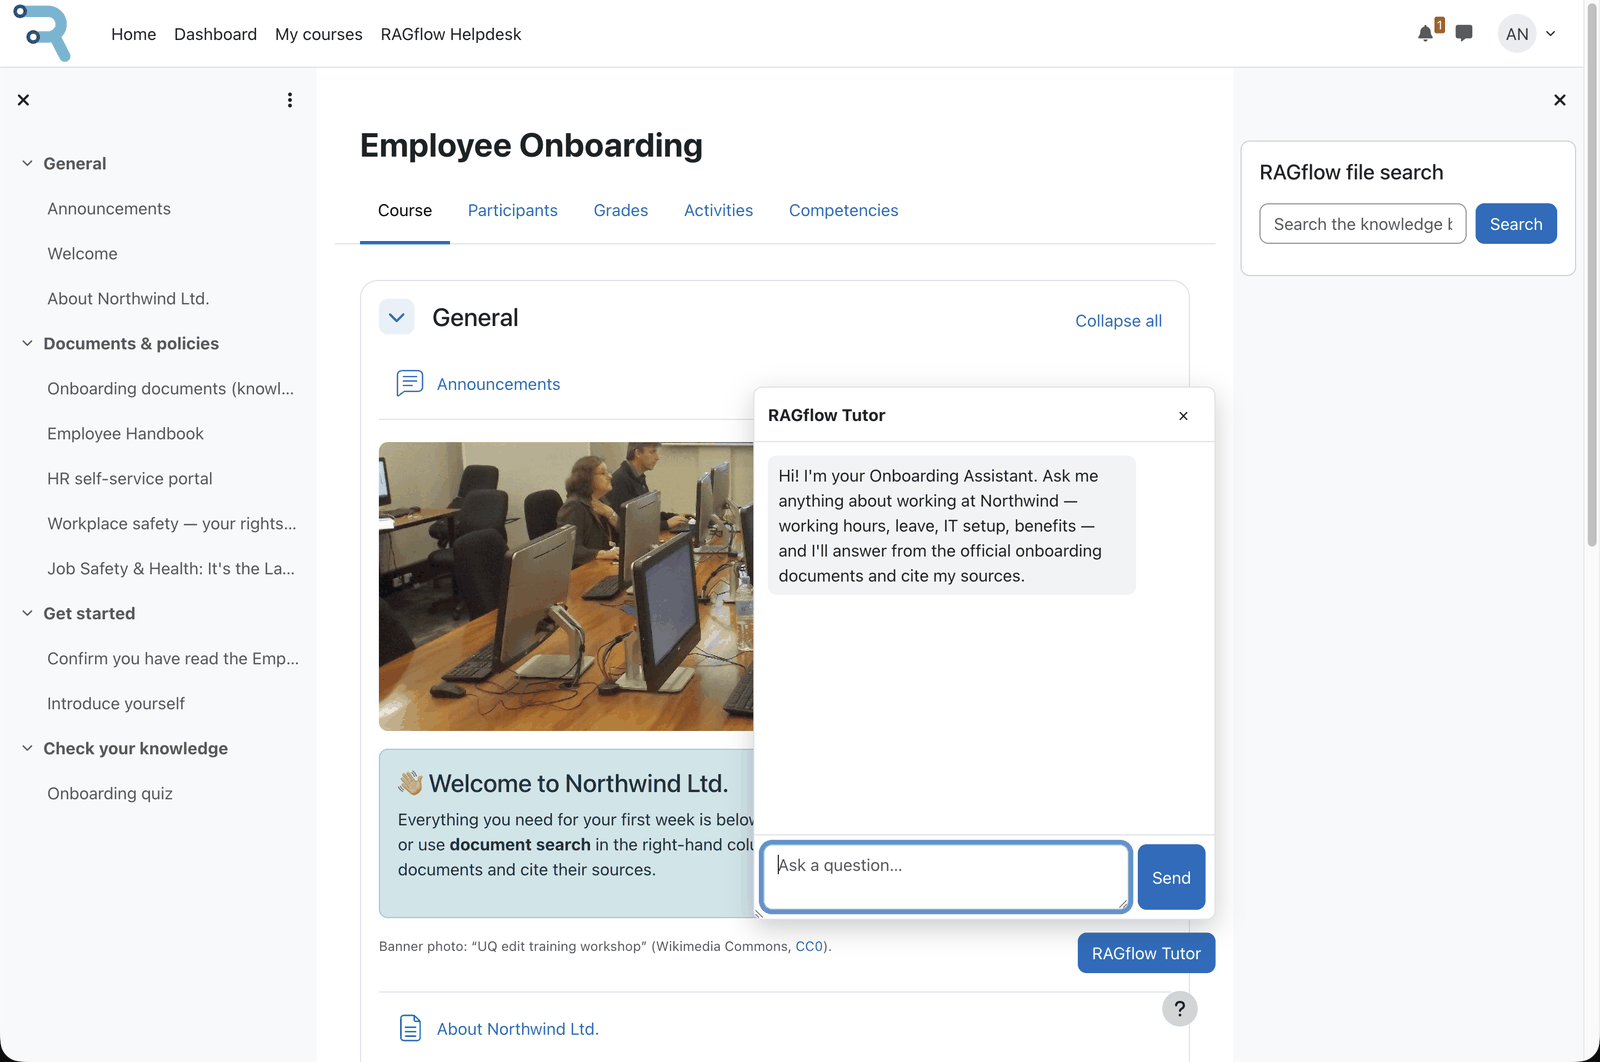1600x1062 pixels.
Task: Click the About Northwind Ltd. page icon
Action: click(x=410, y=1028)
